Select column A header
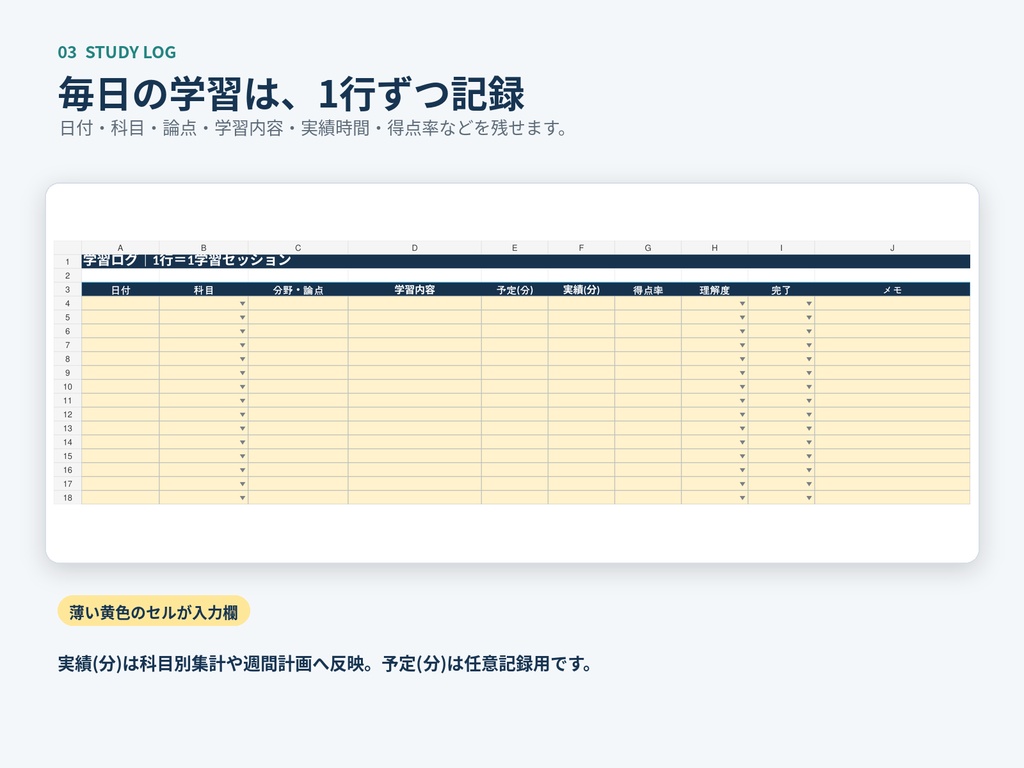Image resolution: width=1024 pixels, height=768 pixels. 120,248
